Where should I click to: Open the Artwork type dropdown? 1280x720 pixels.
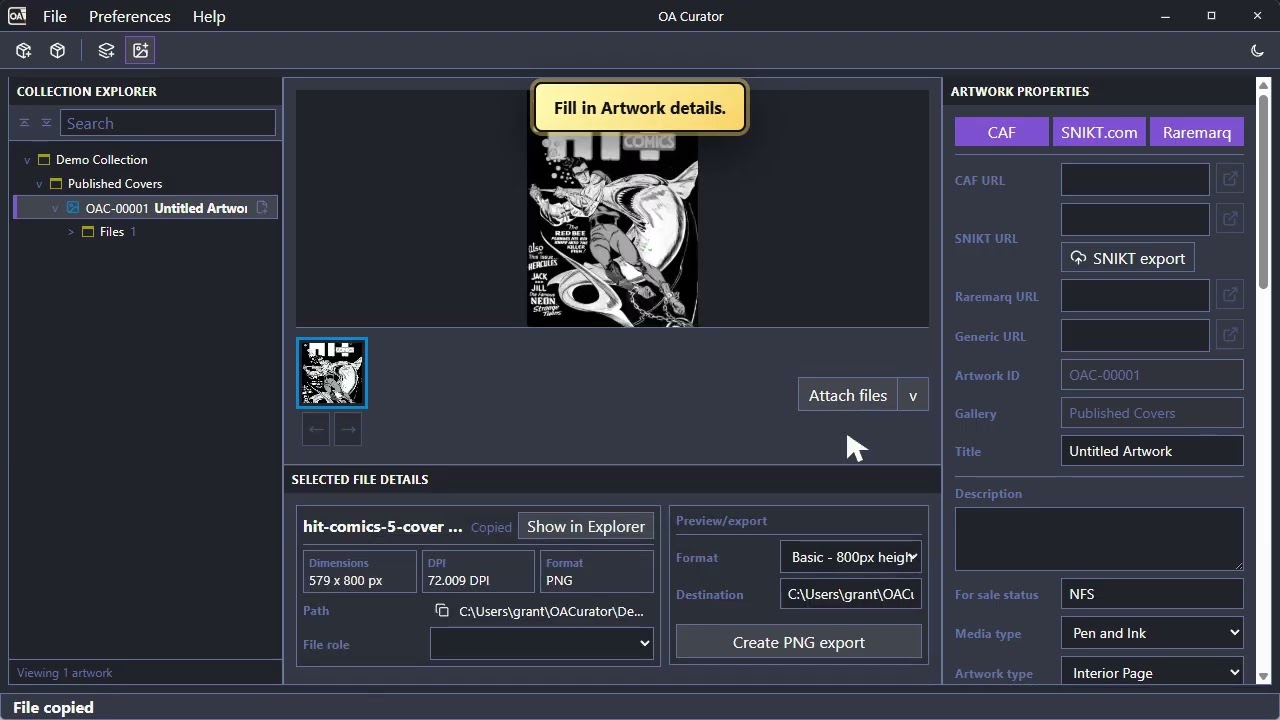[x=1152, y=673]
